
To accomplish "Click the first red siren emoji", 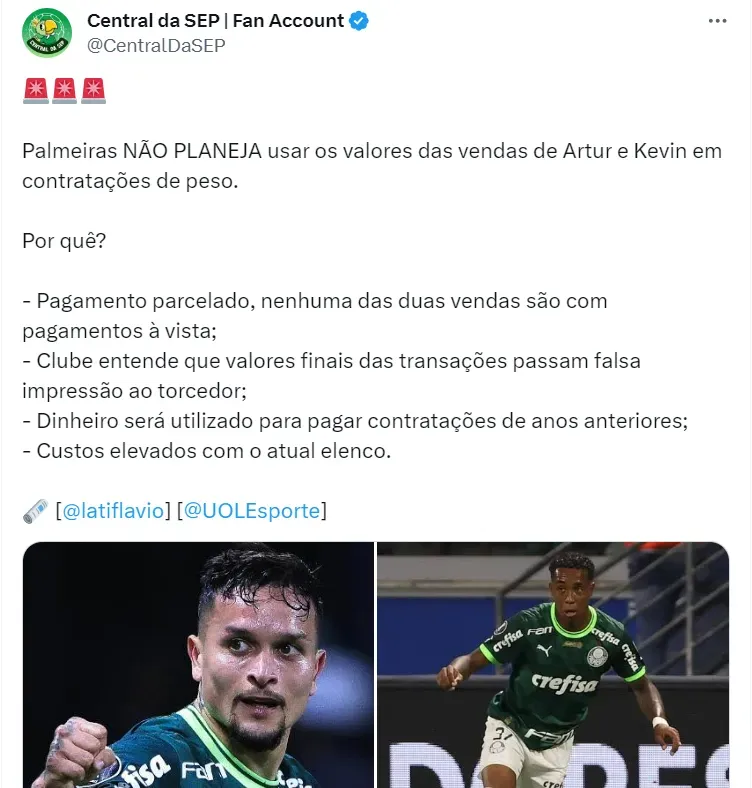I will point(36,90).
